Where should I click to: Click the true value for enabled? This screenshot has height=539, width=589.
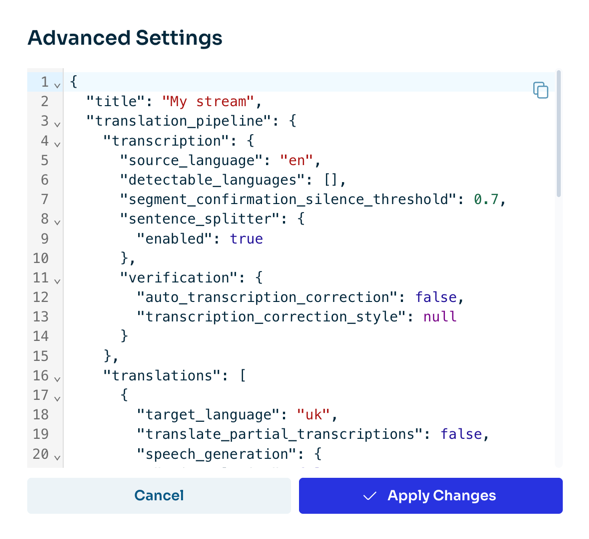[x=246, y=239]
